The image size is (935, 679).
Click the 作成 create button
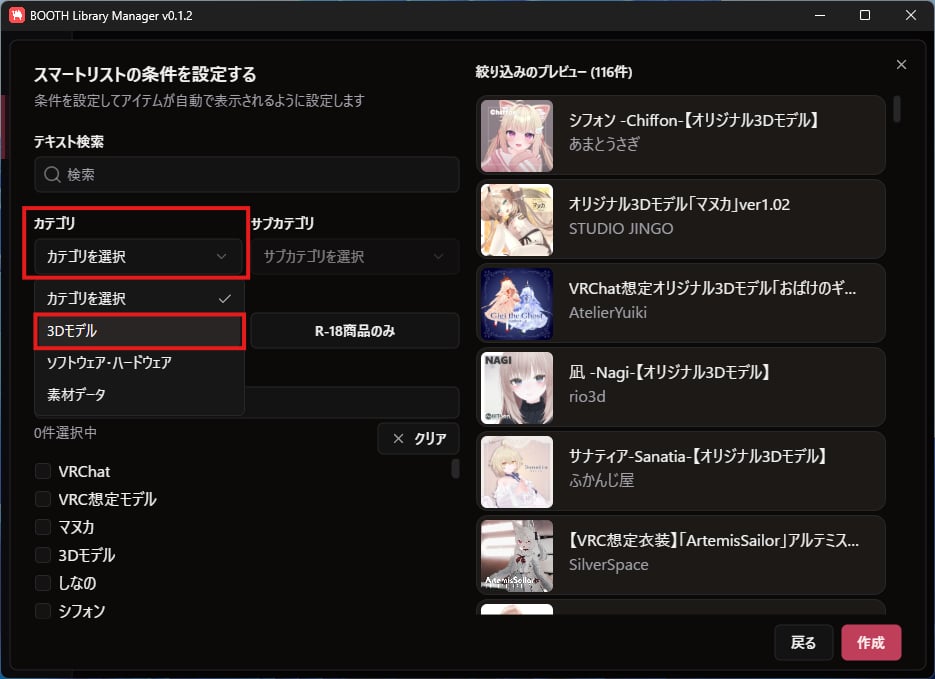point(871,643)
